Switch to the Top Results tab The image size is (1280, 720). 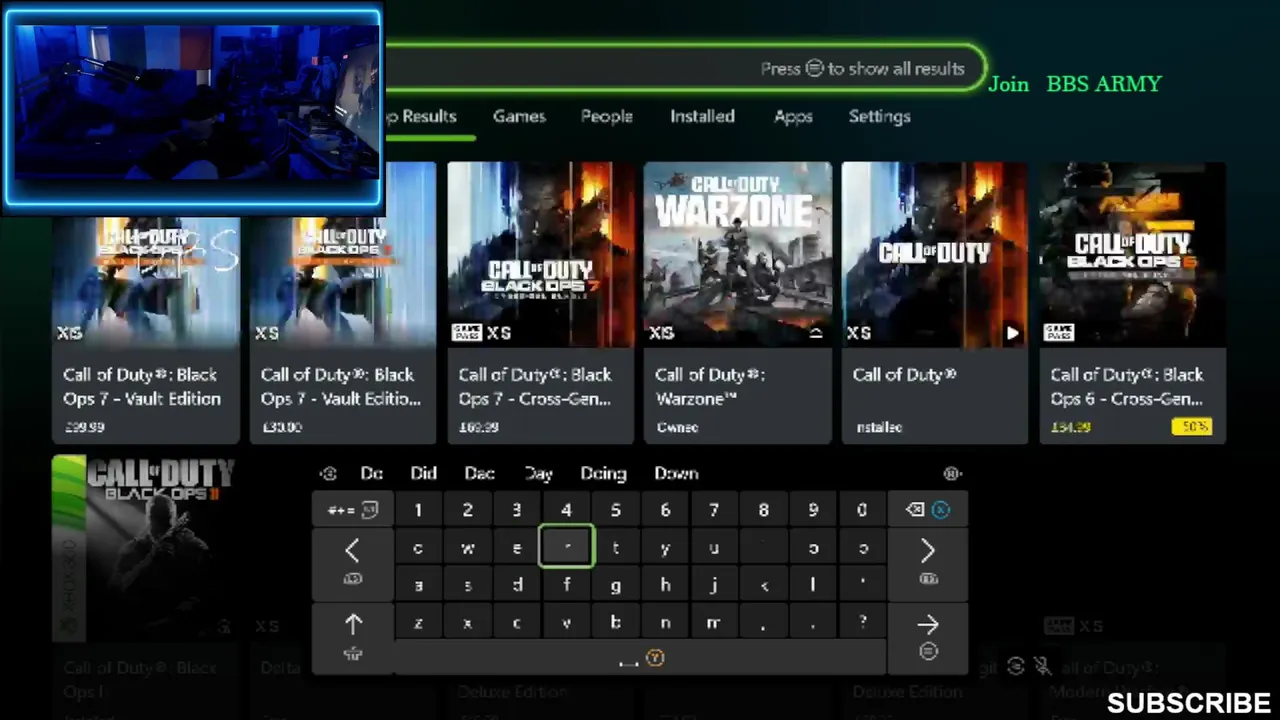(x=420, y=116)
